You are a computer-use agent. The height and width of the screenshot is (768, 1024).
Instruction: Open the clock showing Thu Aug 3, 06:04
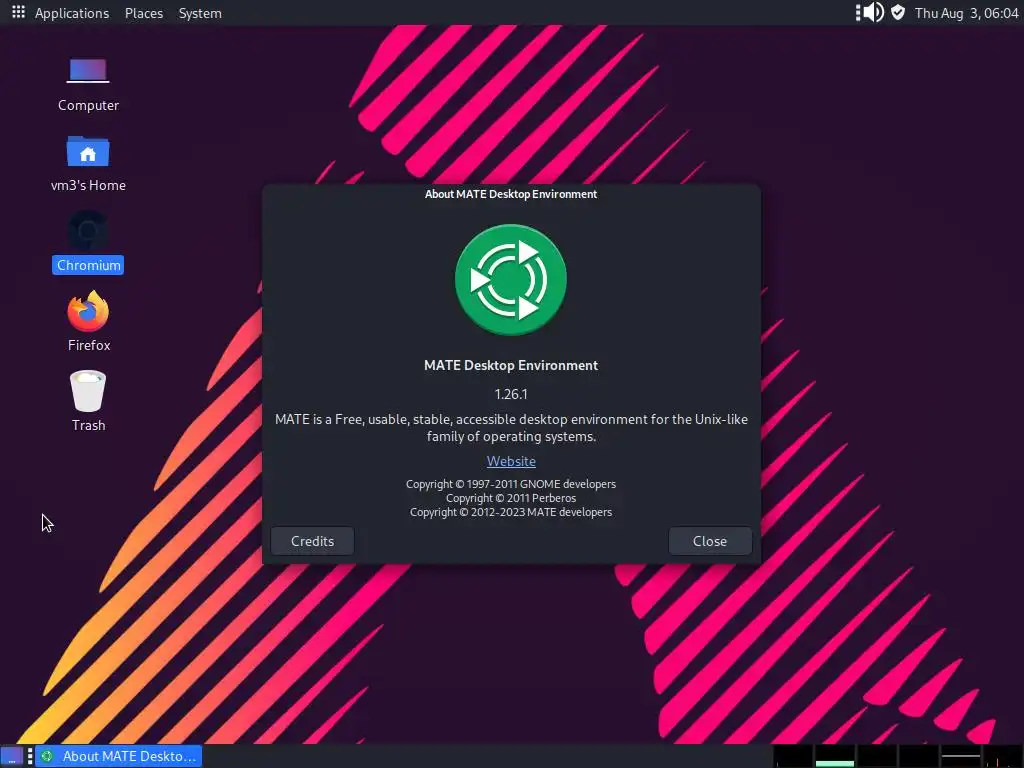coord(967,13)
